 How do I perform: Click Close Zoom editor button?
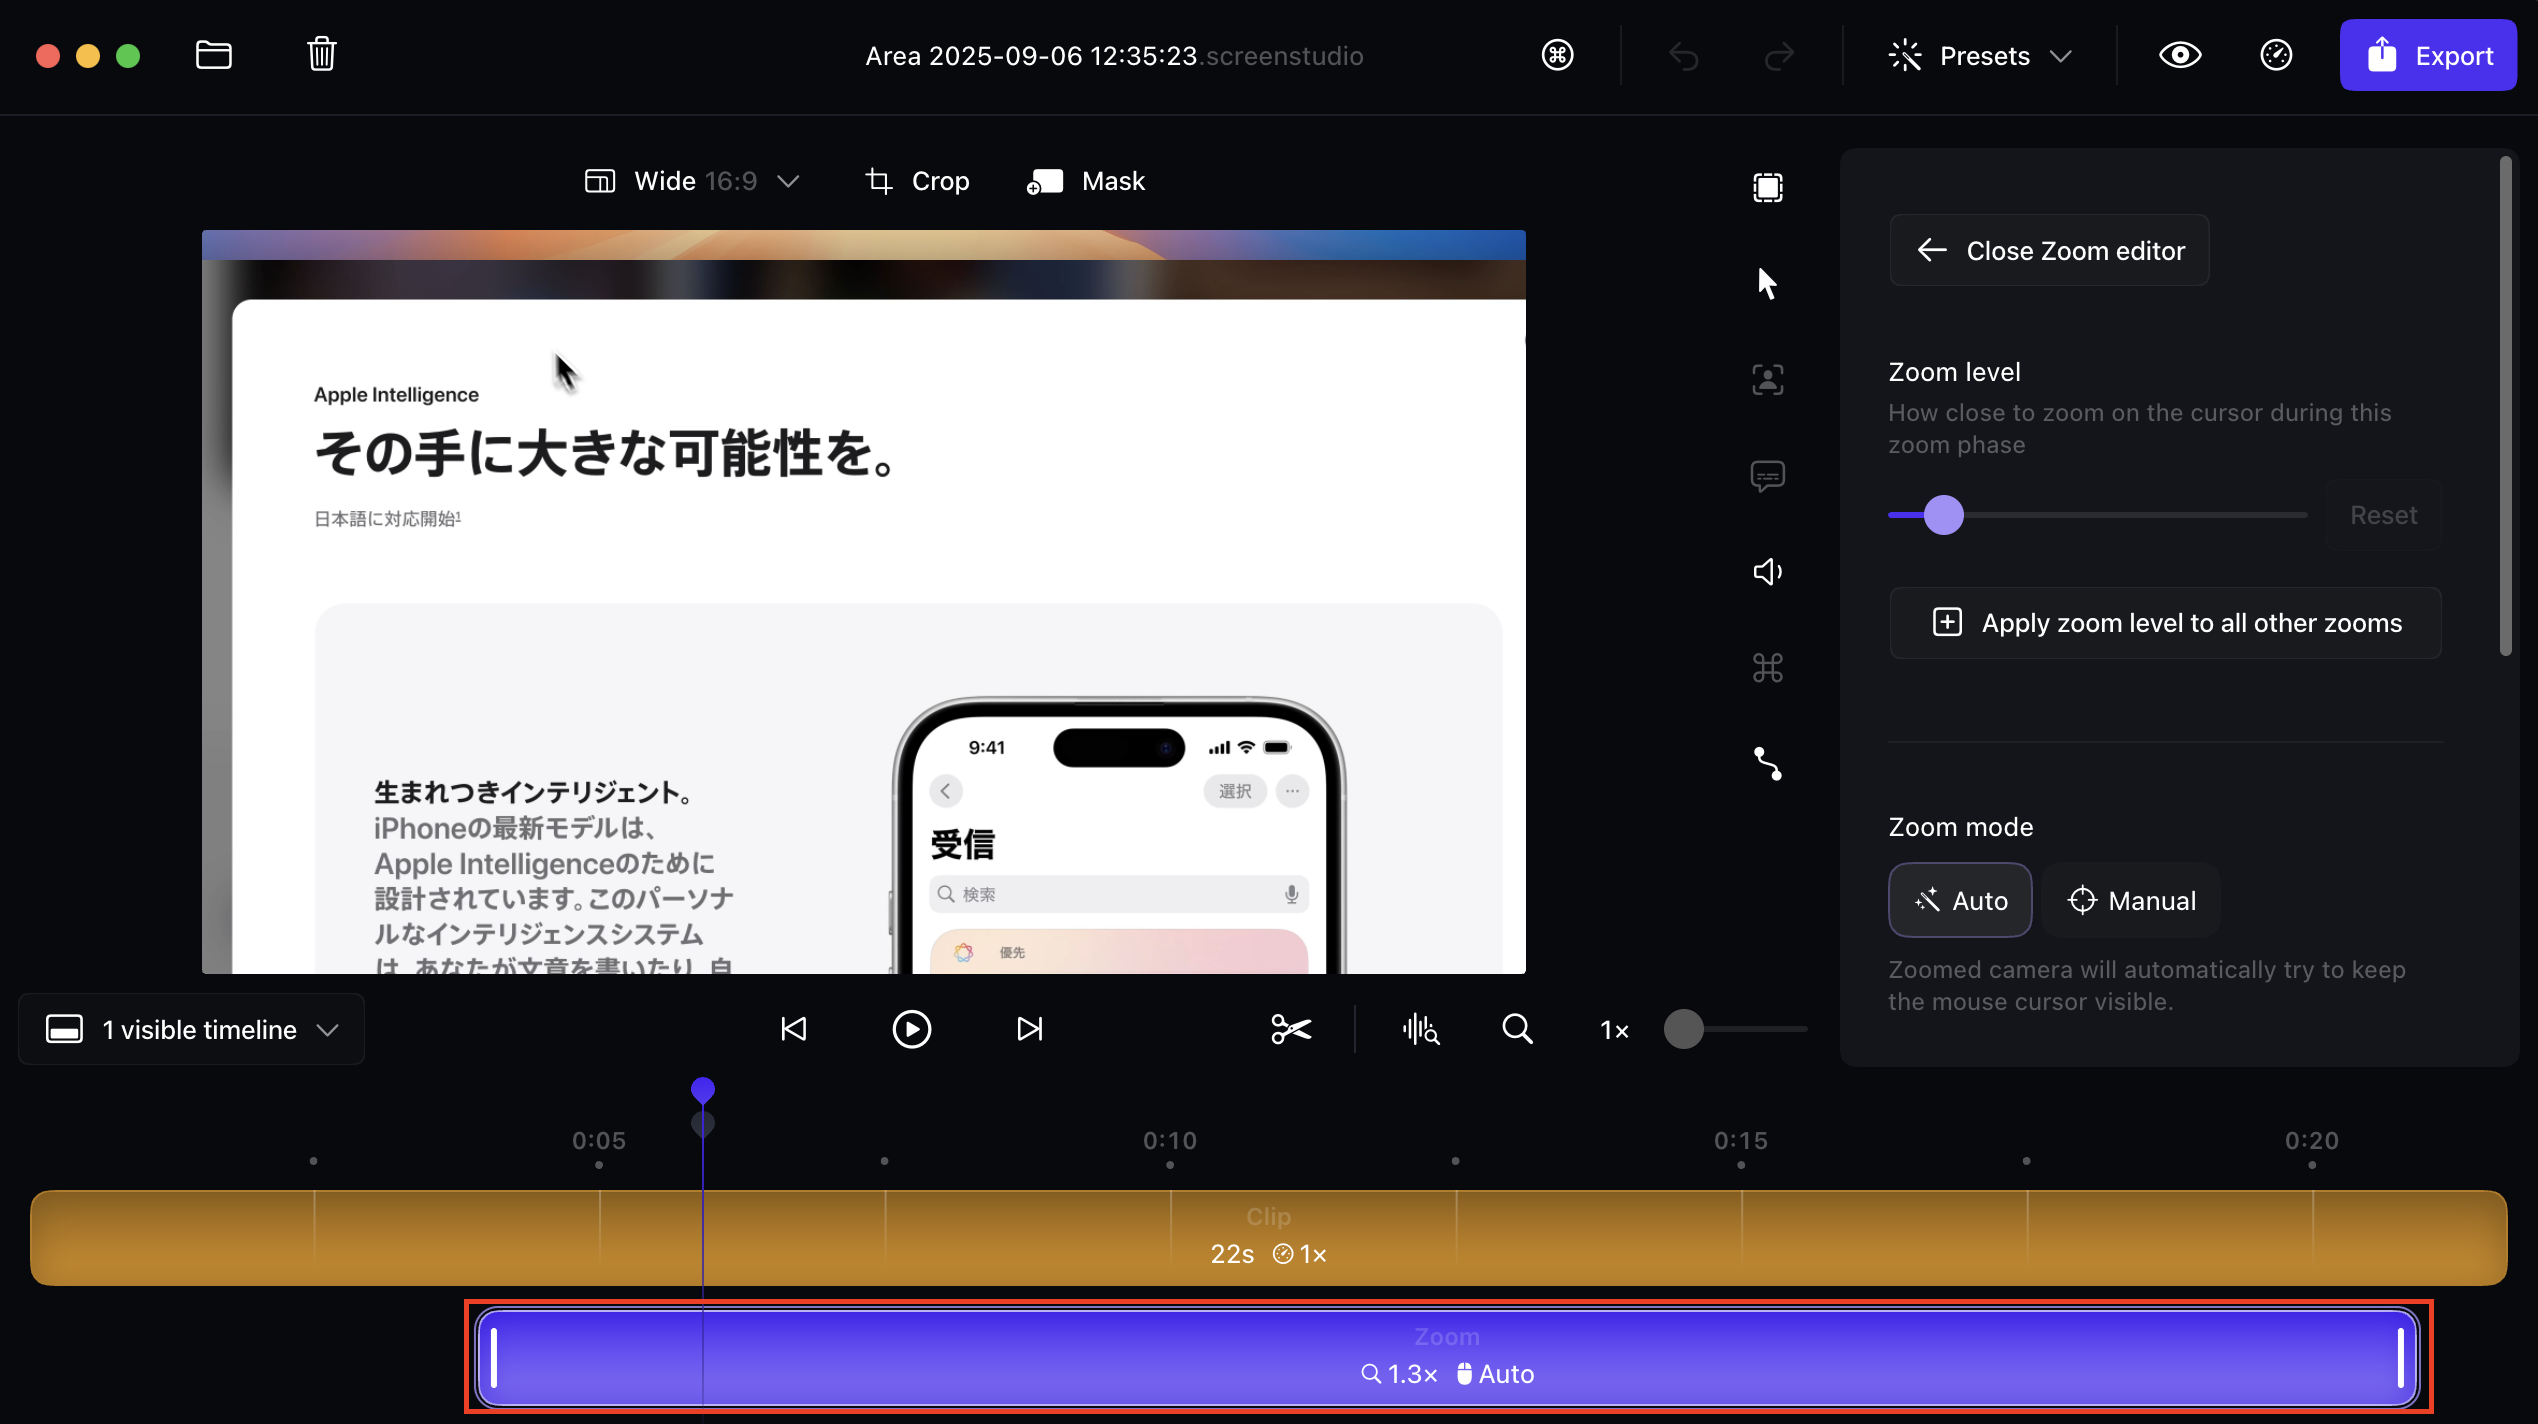pyautogui.click(x=2049, y=250)
